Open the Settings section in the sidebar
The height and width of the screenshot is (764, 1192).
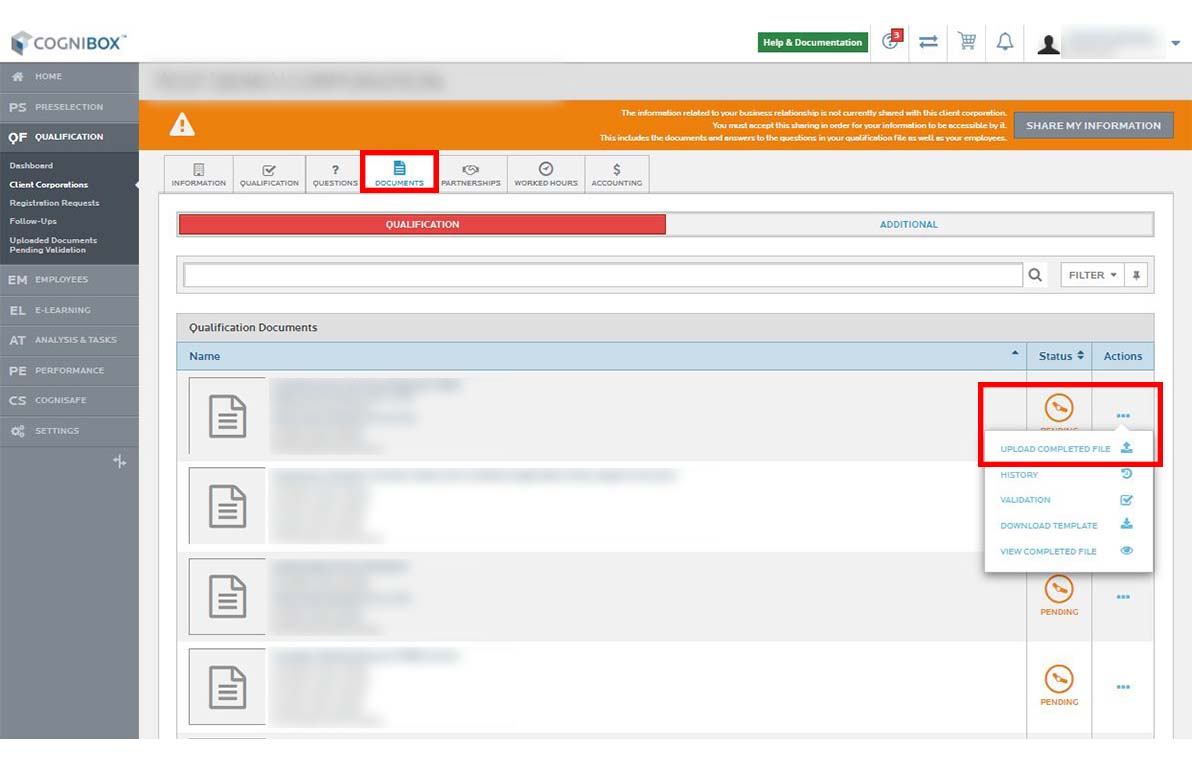point(56,431)
